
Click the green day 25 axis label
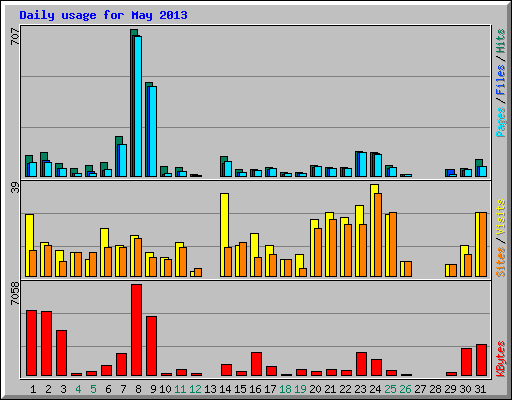tap(391, 389)
